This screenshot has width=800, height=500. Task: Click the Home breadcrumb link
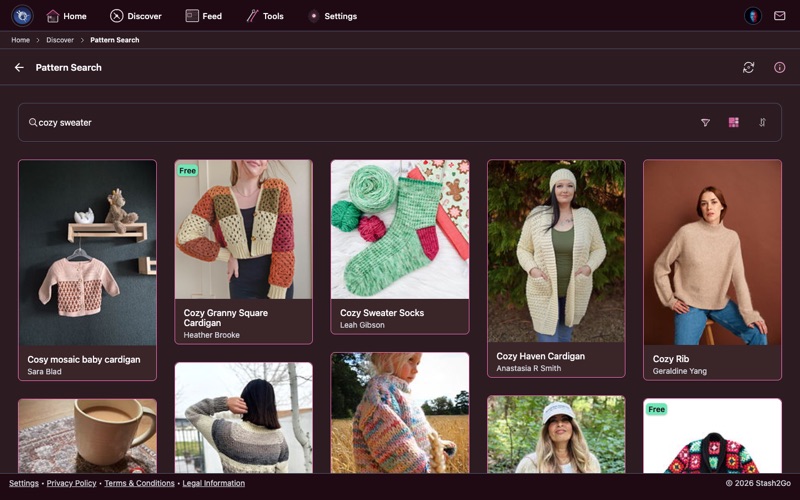[20, 40]
